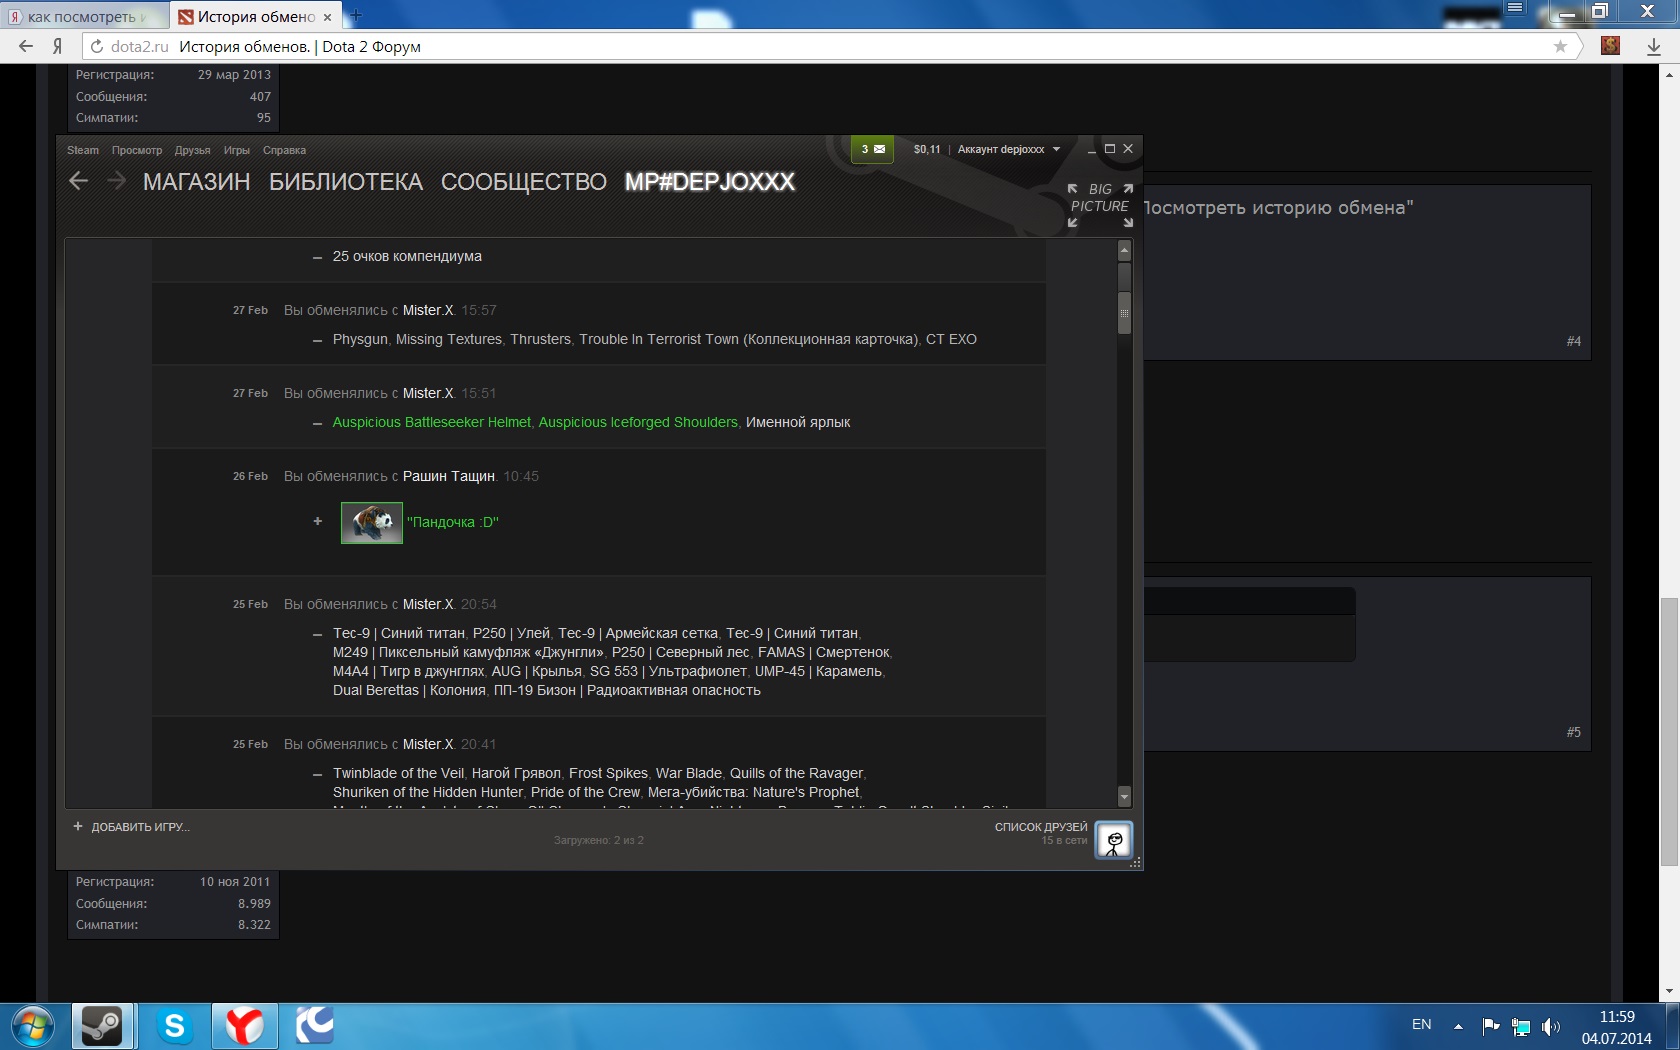The width and height of the screenshot is (1680, 1050).
Task: Open a new browser tab
Action: pos(356,15)
